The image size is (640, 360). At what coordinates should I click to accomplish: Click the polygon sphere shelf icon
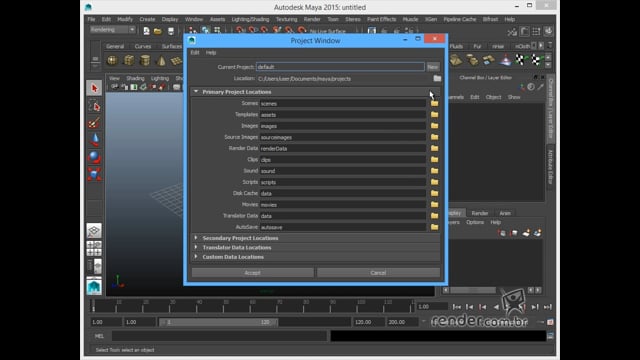pos(112,60)
